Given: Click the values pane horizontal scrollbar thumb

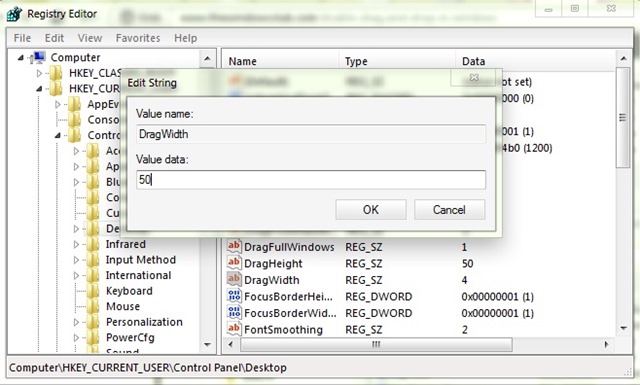Looking at the screenshot, I should tap(376, 345).
